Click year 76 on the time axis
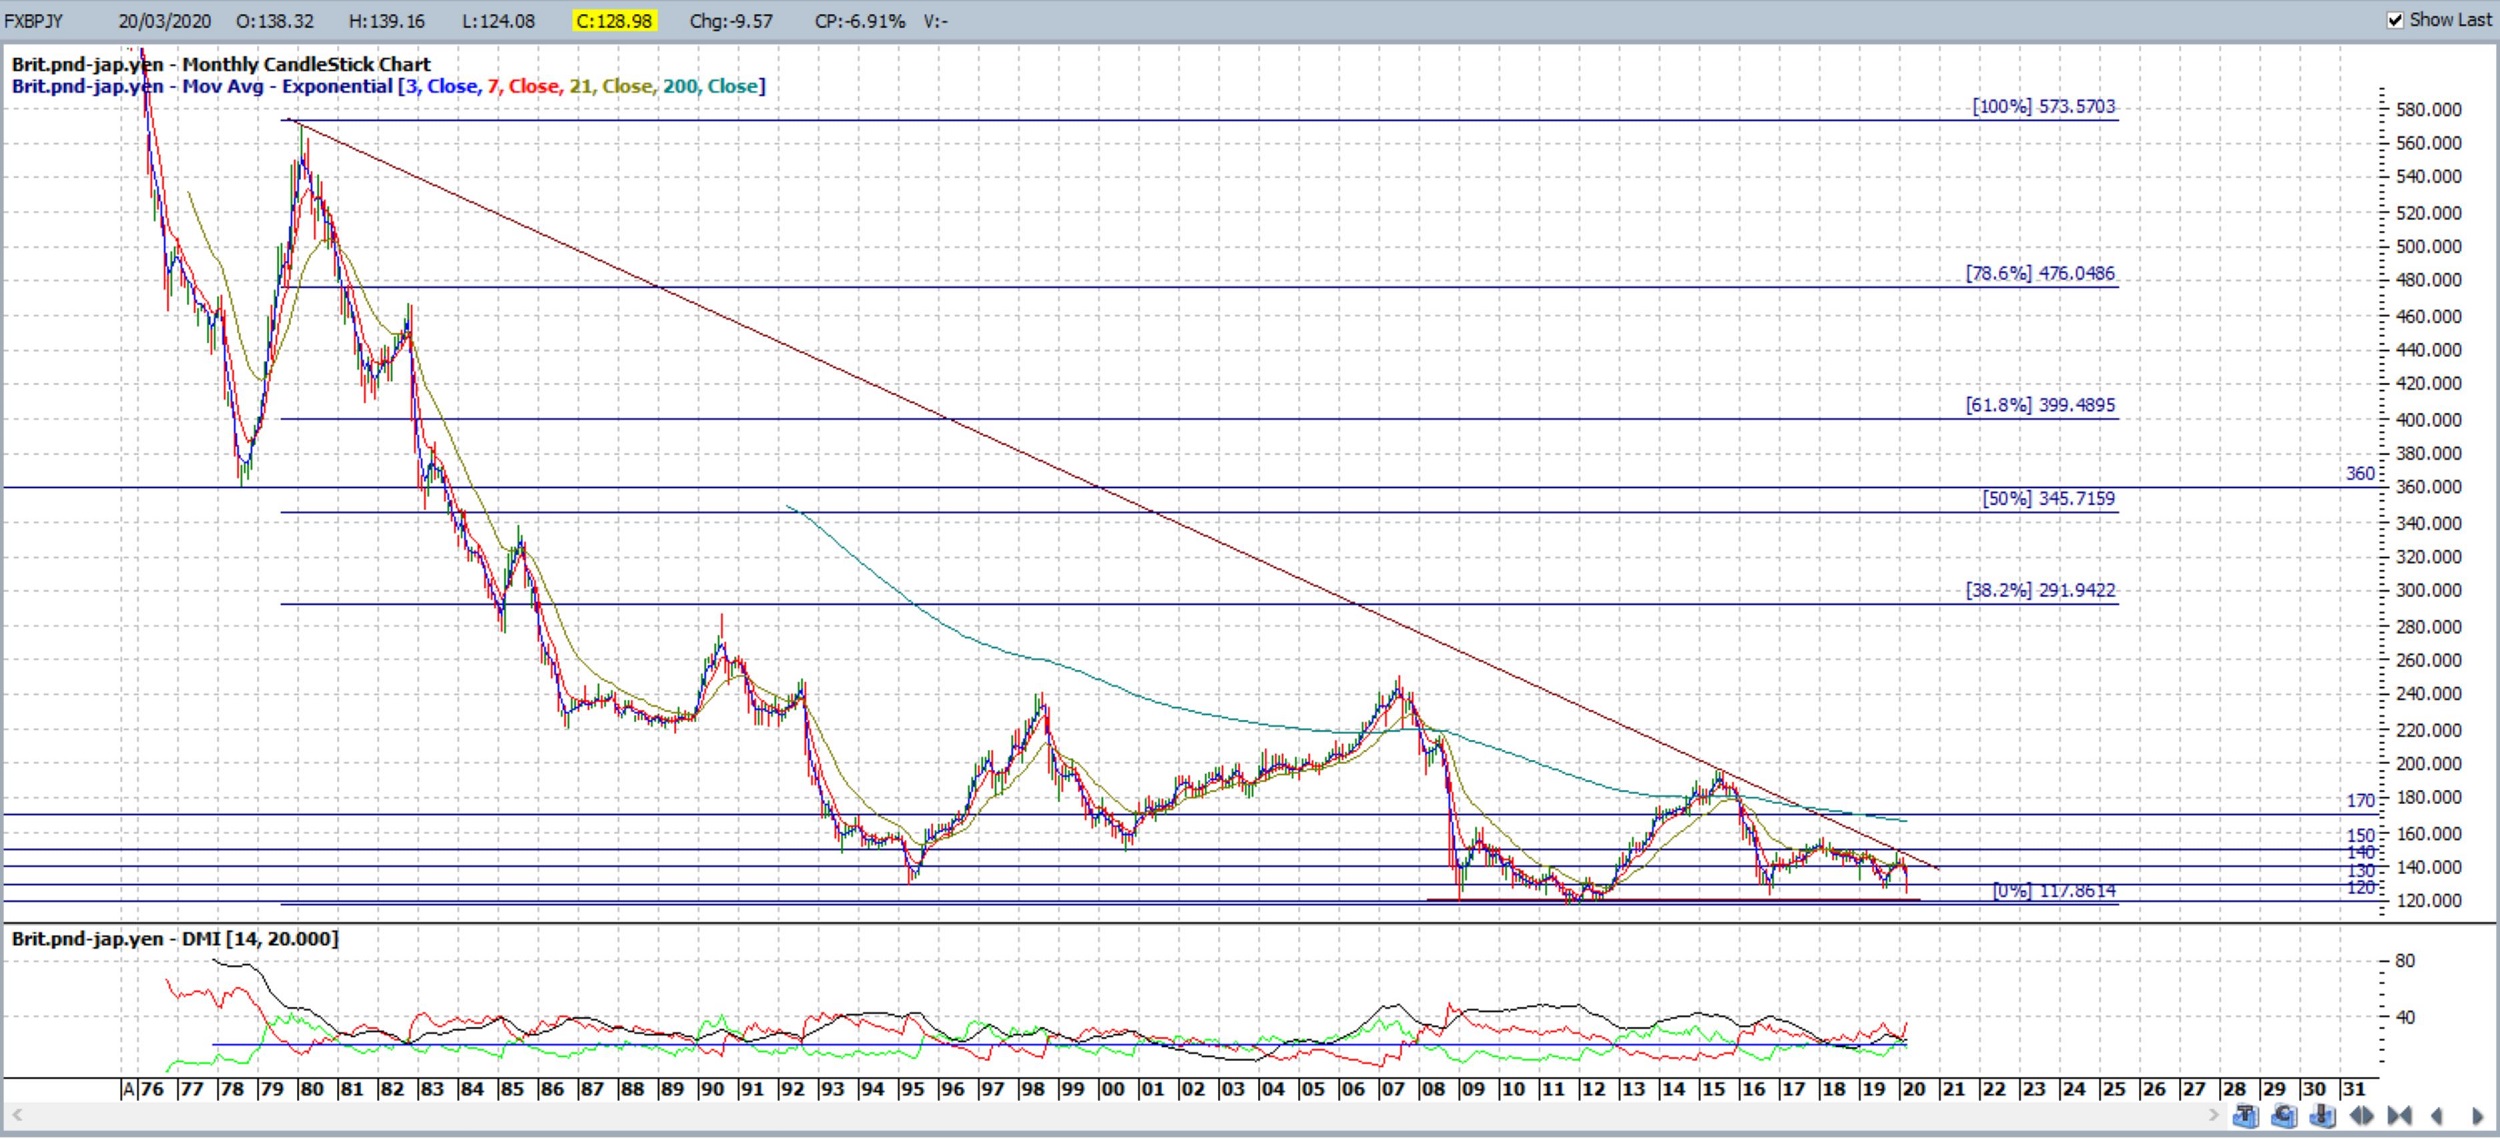The image size is (2500, 1139). tap(152, 1089)
